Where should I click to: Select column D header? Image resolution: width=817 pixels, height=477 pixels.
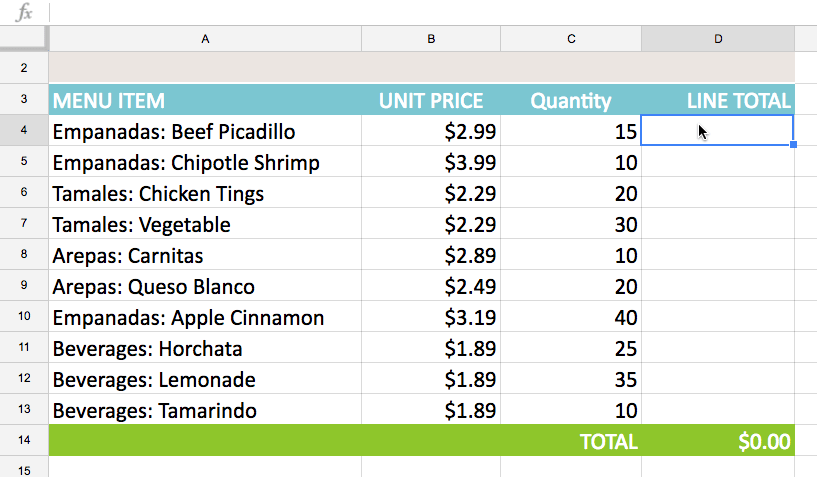coord(718,39)
